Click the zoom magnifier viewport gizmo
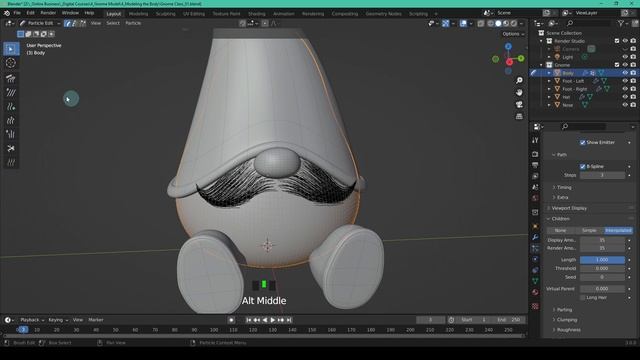The height and width of the screenshot is (360, 640). 519,80
